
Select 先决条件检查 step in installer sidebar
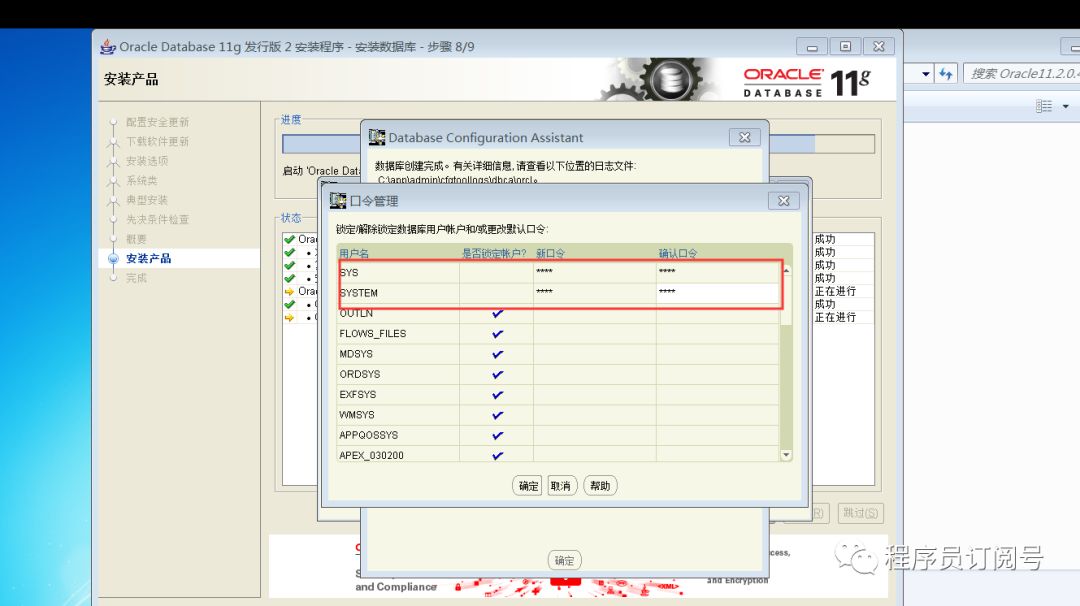click(x=157, y=219)
